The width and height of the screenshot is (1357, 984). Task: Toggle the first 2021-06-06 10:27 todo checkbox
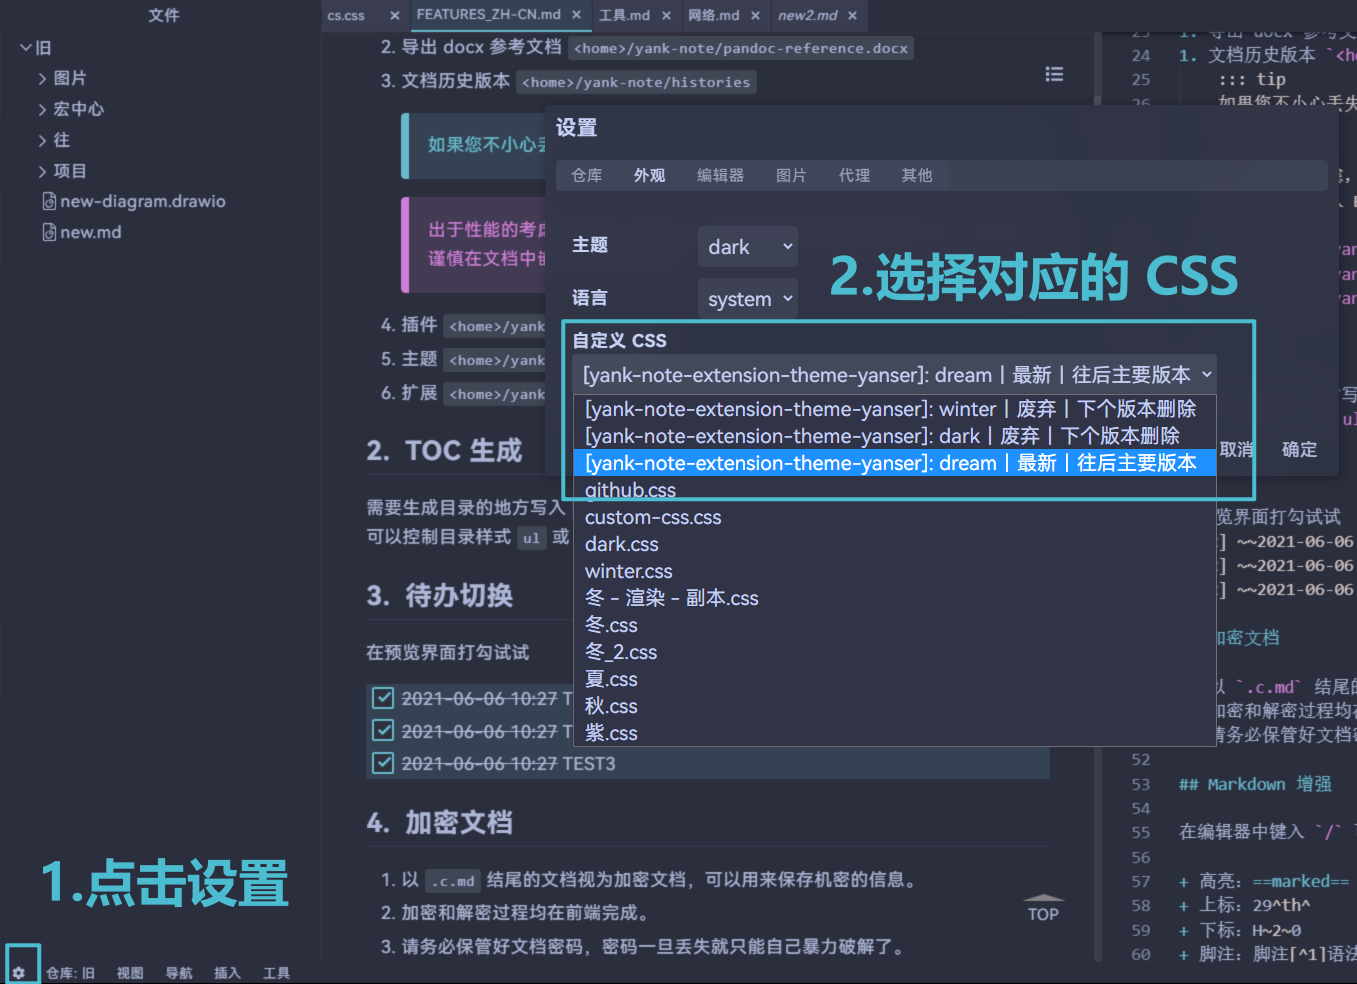click(x=382, y=698)
